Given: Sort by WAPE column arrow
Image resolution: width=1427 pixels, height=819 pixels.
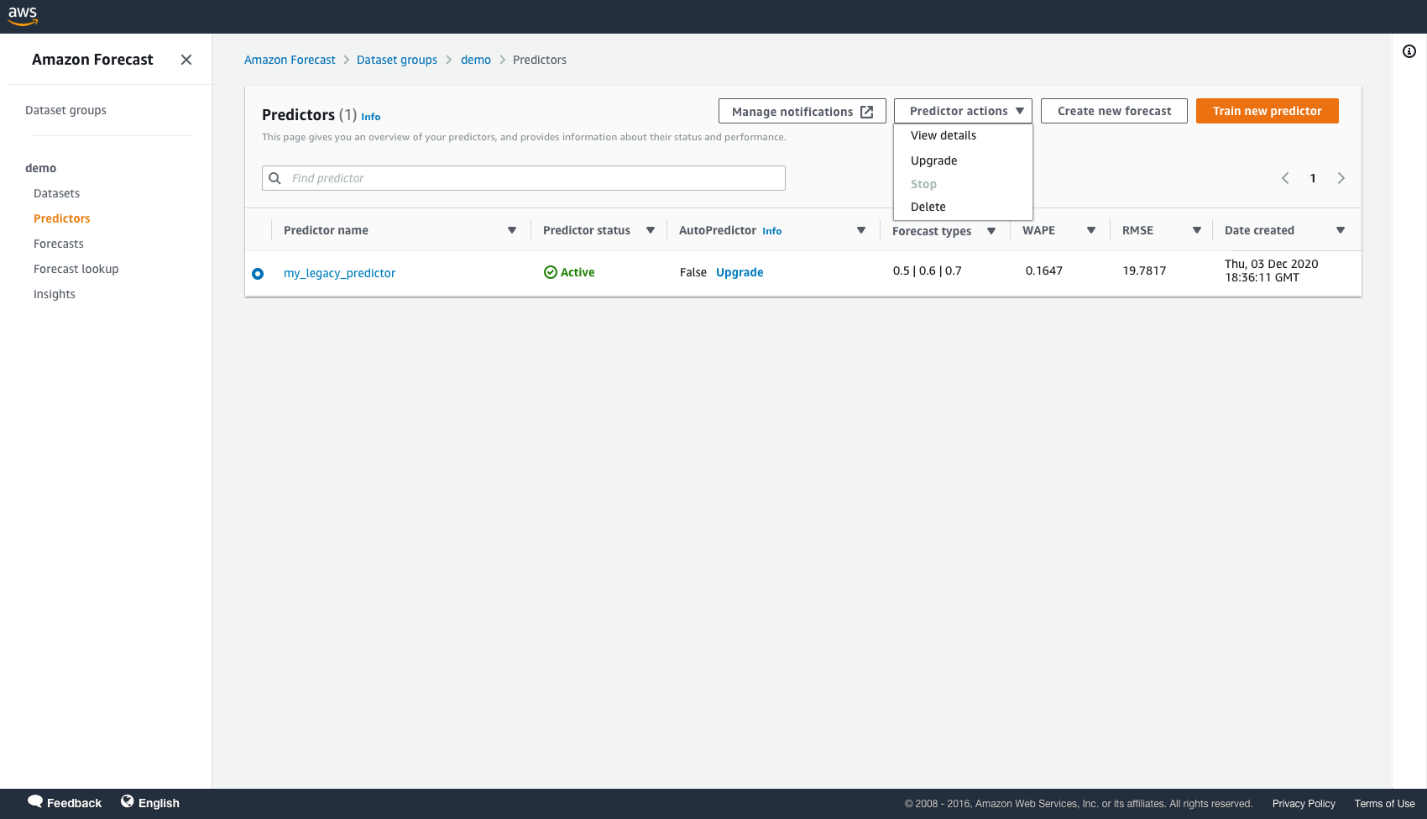Looking at the screenshot, I should pos(1091,231).
